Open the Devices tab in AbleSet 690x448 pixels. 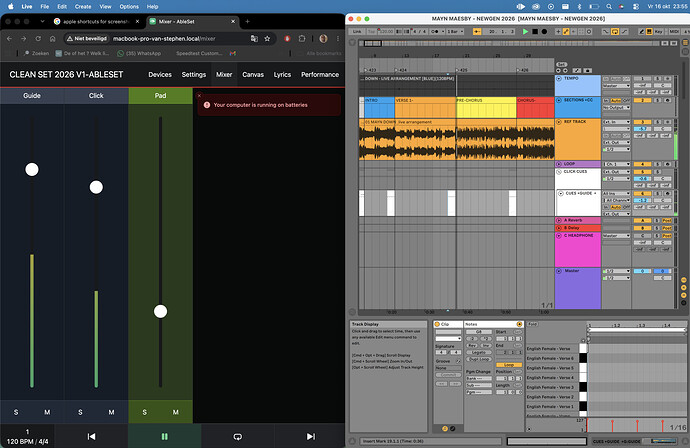[160, 74]
